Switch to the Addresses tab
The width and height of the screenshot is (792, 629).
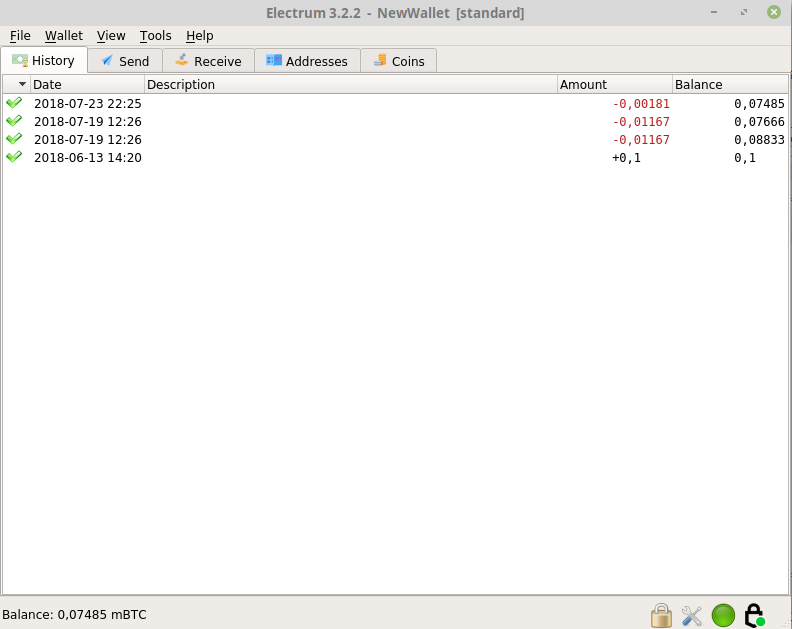point(307,61)
